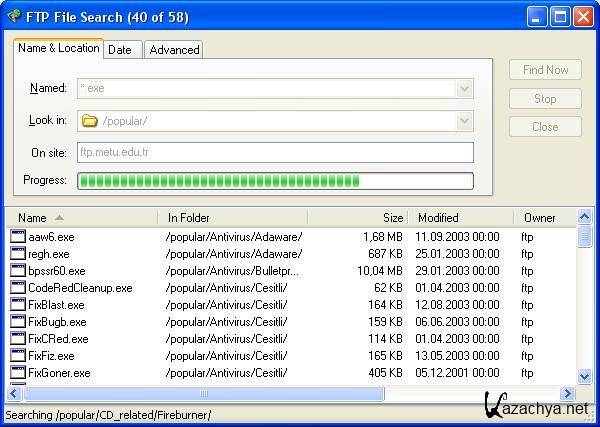The image size is (600, 427).
Task: Click the search Progress bar
Action: pos(275,181)
